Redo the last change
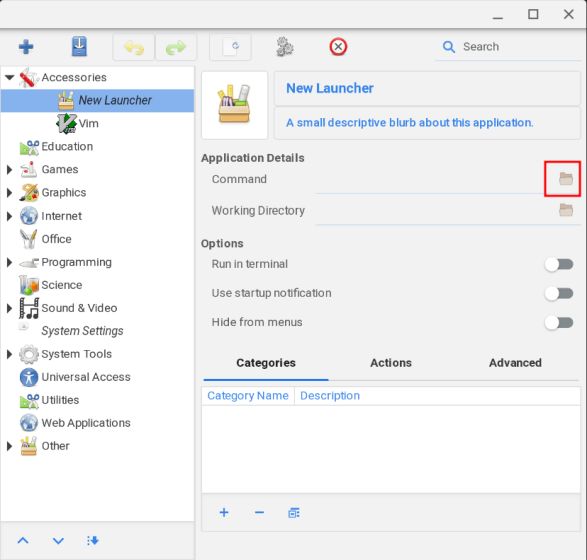The height and width of the screenshot is (560, 587). [x=176, y=48]
